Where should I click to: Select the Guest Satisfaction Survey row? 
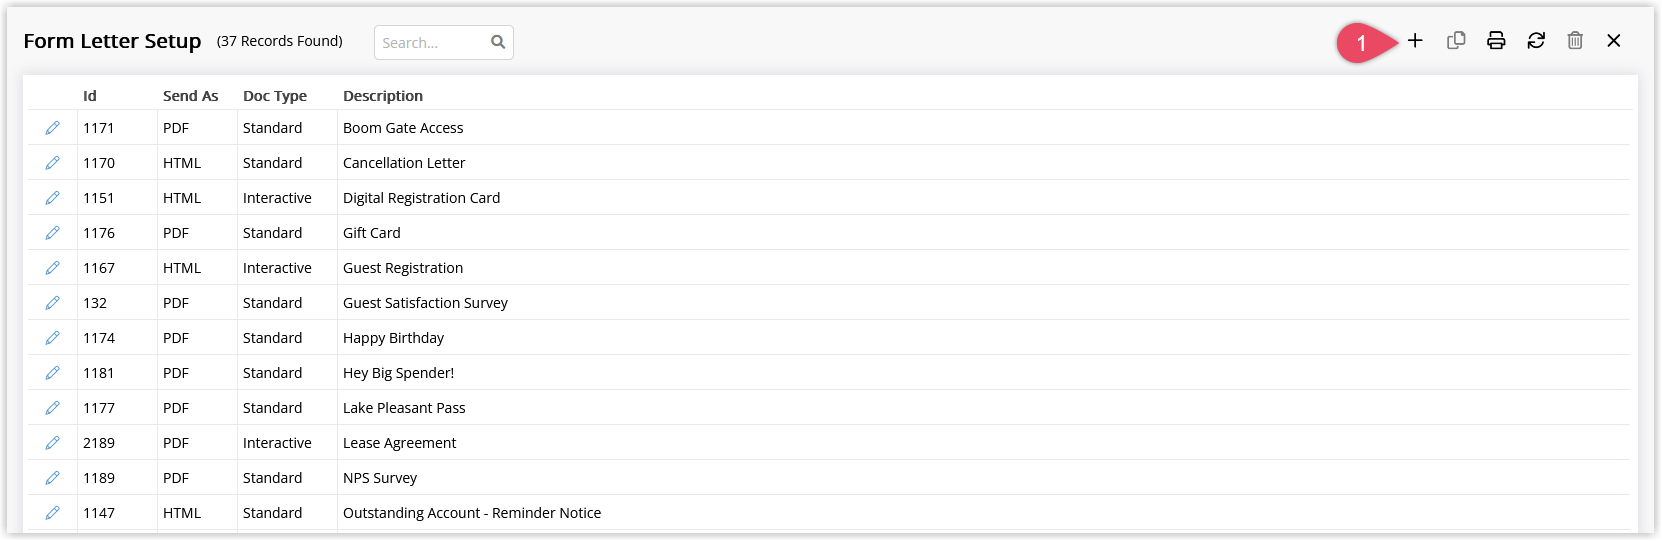tap(830, 303)
